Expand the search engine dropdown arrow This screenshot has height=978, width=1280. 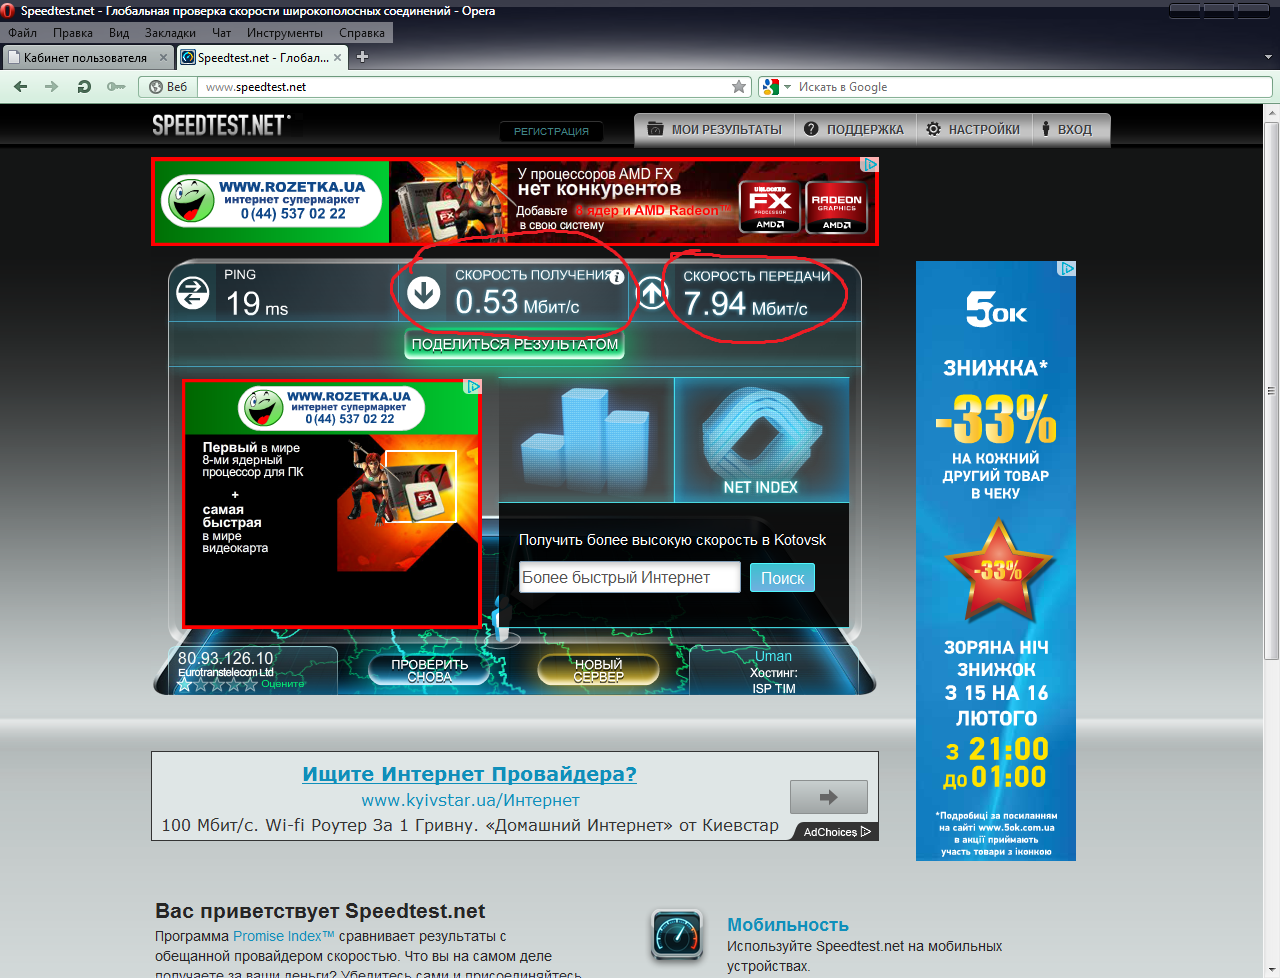(788, 87)
